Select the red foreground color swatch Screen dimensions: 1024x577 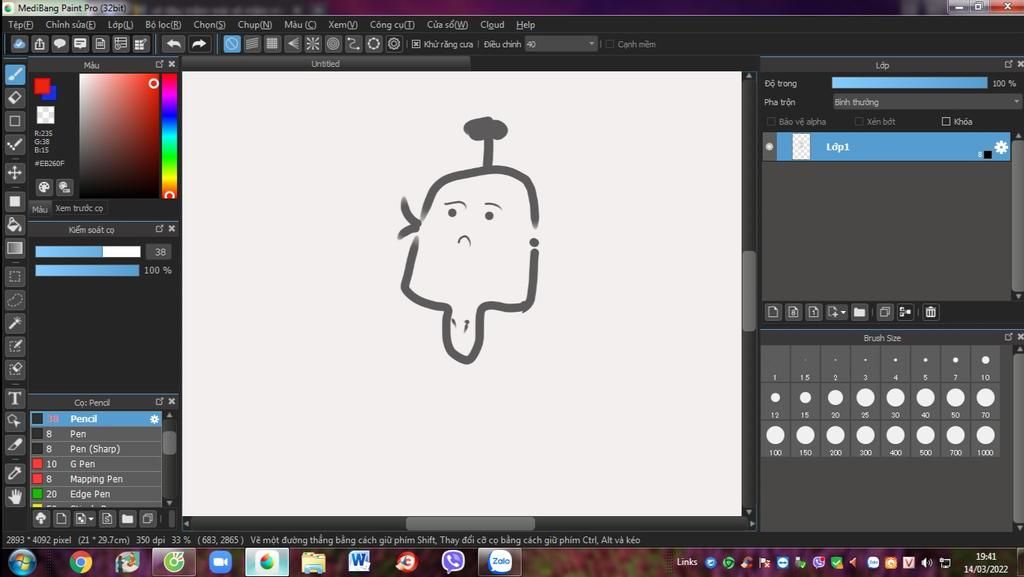click(x=42, y=86)
